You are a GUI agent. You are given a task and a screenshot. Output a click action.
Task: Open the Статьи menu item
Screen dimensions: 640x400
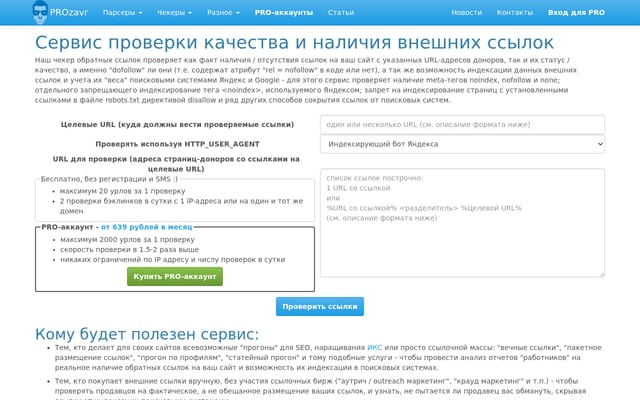[x=341, y=13]
